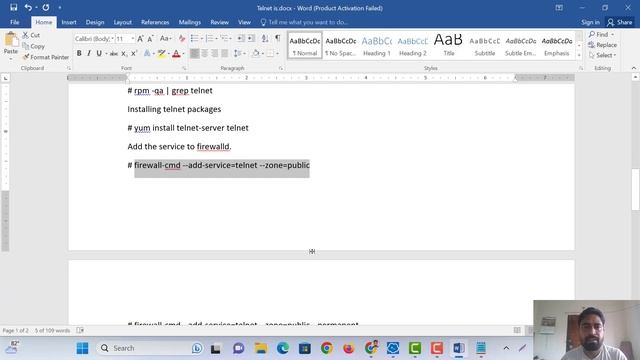The width and height of the screenshot is (640, 360).
Task: Apply the Title style
Action: point(448,45)
